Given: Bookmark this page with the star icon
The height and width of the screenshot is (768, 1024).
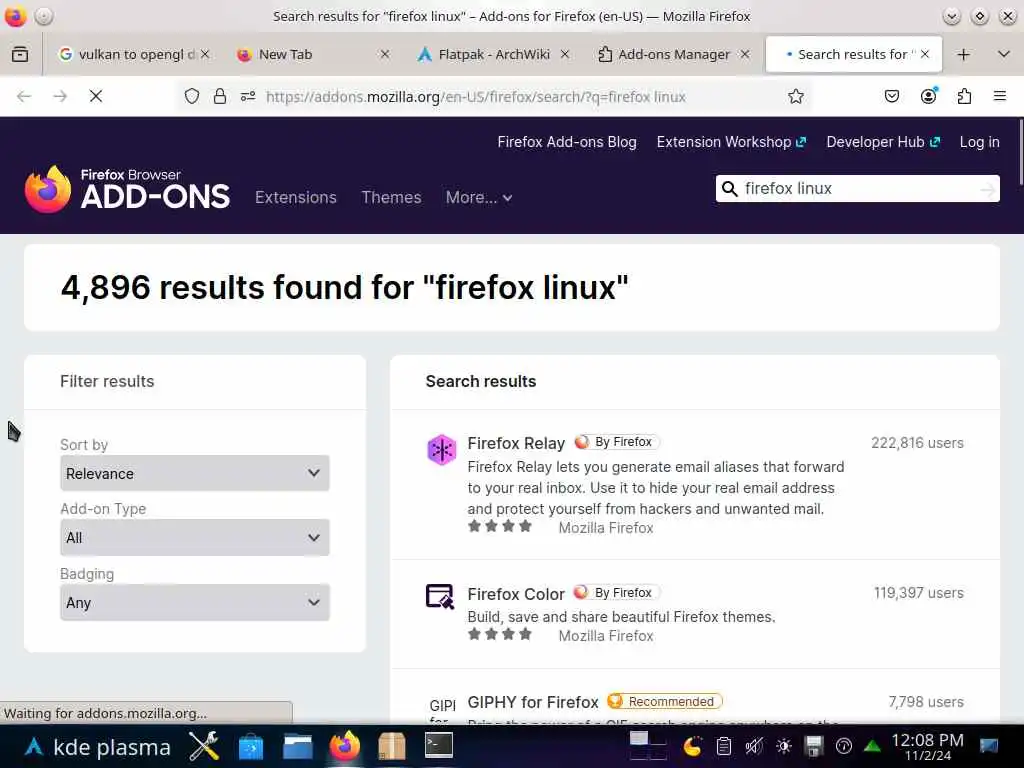Looking at the screenshot, I should 795,97.
